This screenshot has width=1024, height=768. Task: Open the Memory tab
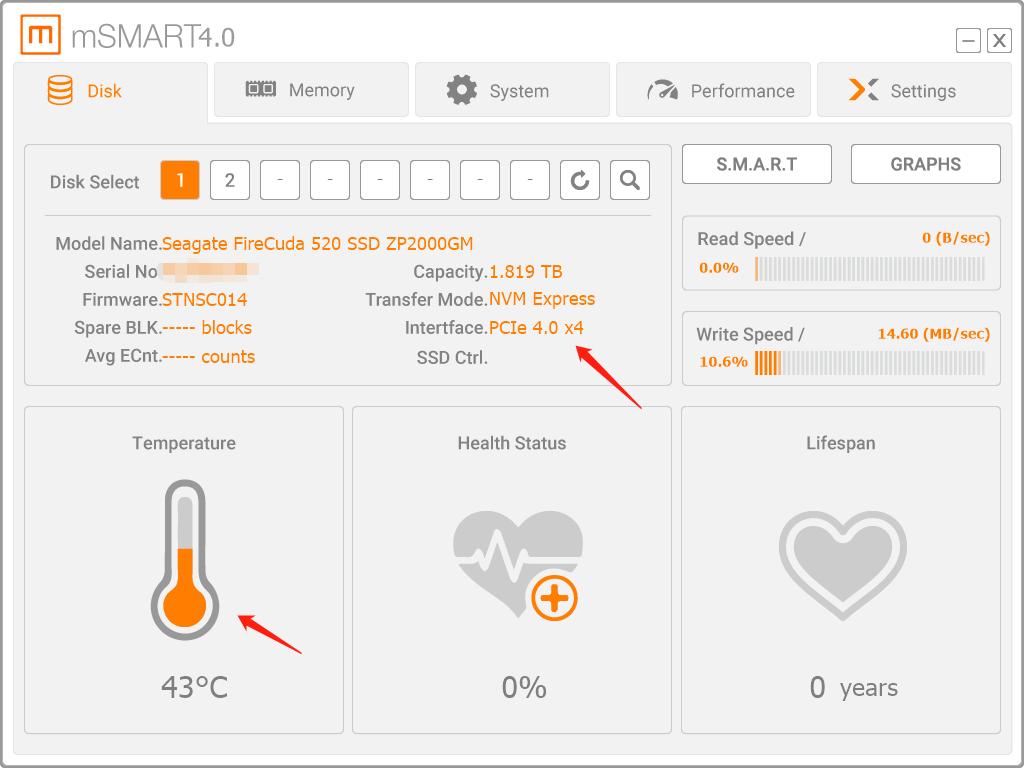(x=311, y=90)
